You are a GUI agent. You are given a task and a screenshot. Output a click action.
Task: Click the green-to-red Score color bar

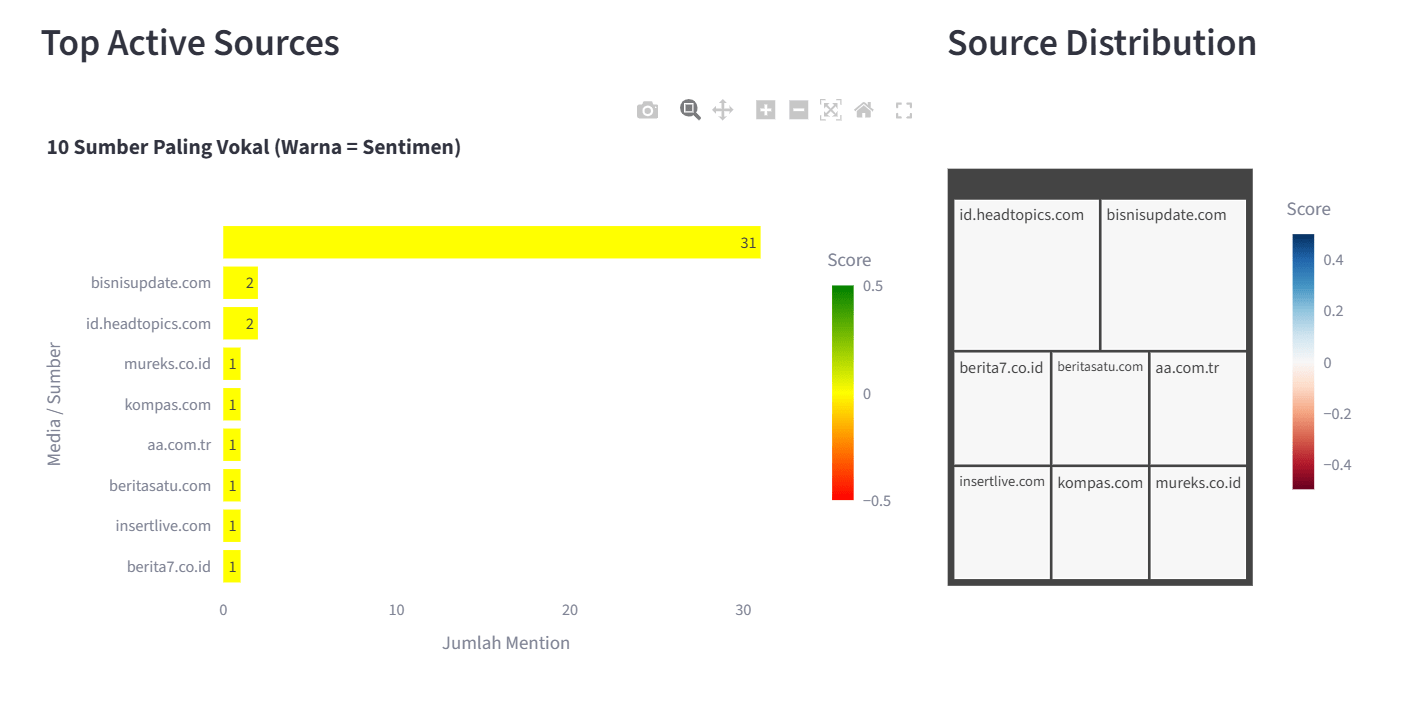tap(843, 392)
